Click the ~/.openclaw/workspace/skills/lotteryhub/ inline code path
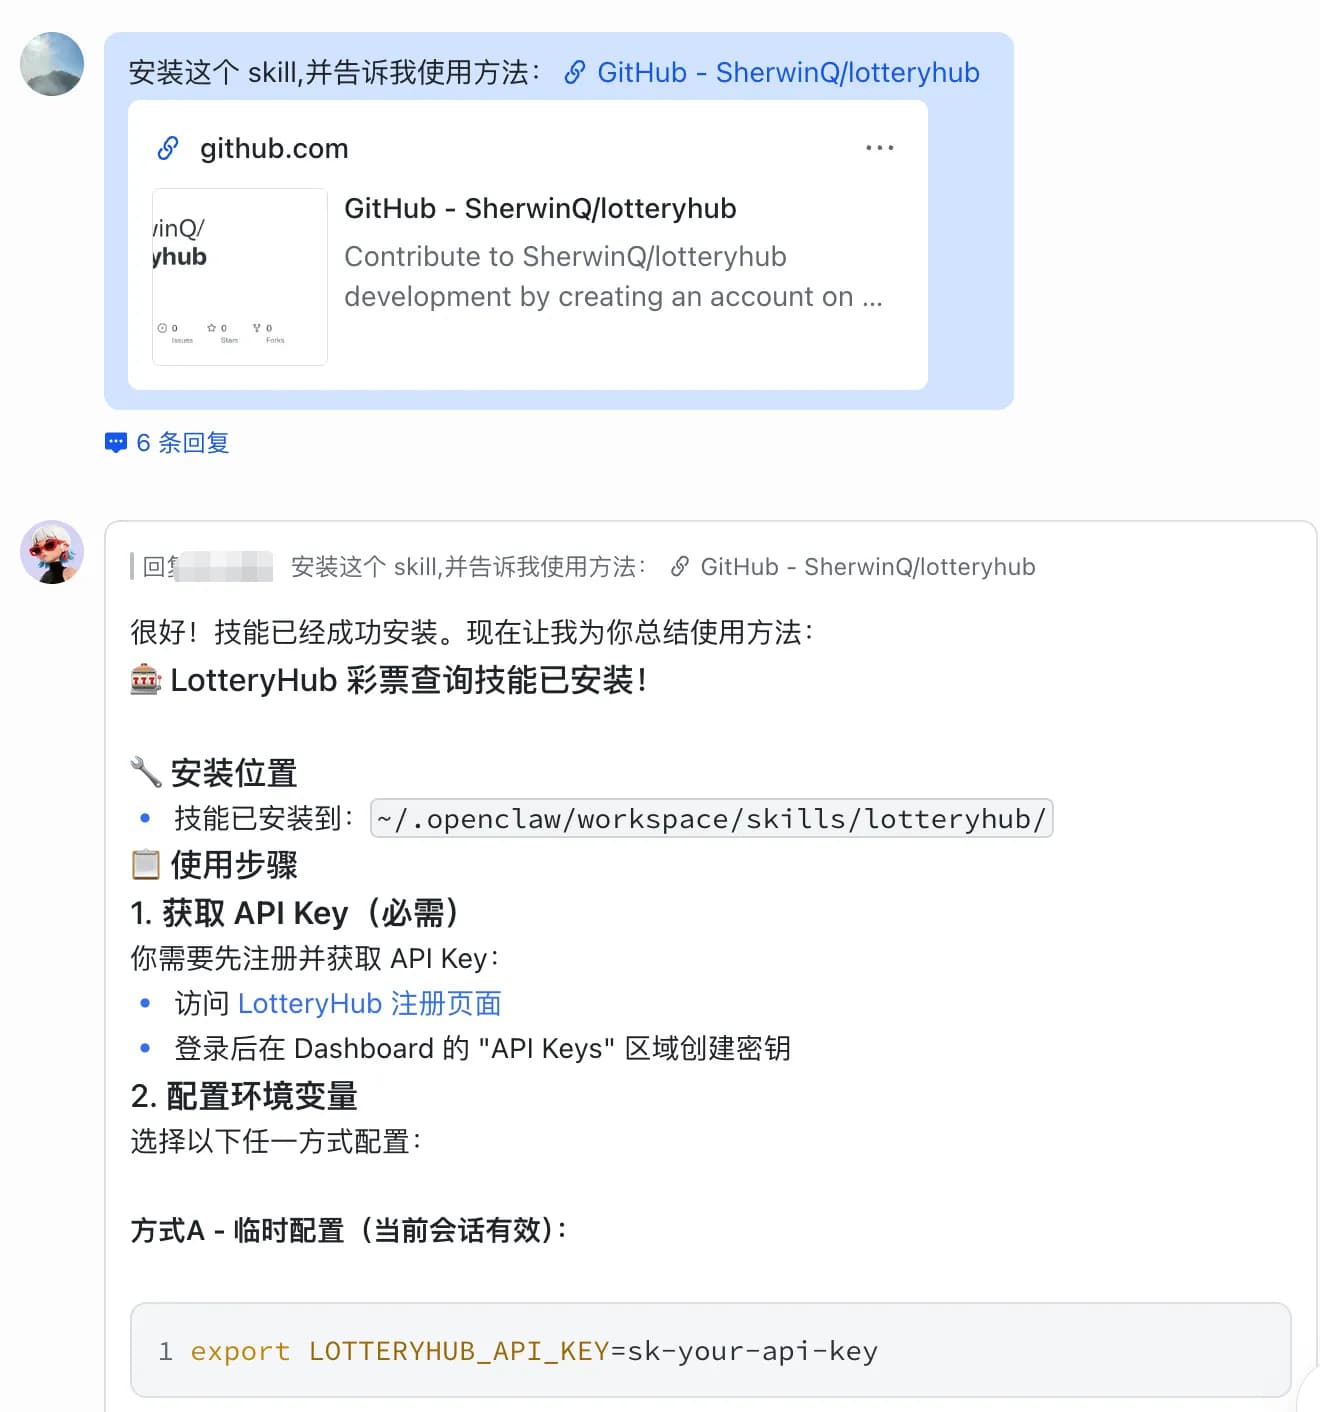Image resolution: width=1320 pixels, height=1412 pixels. [711, 819]
